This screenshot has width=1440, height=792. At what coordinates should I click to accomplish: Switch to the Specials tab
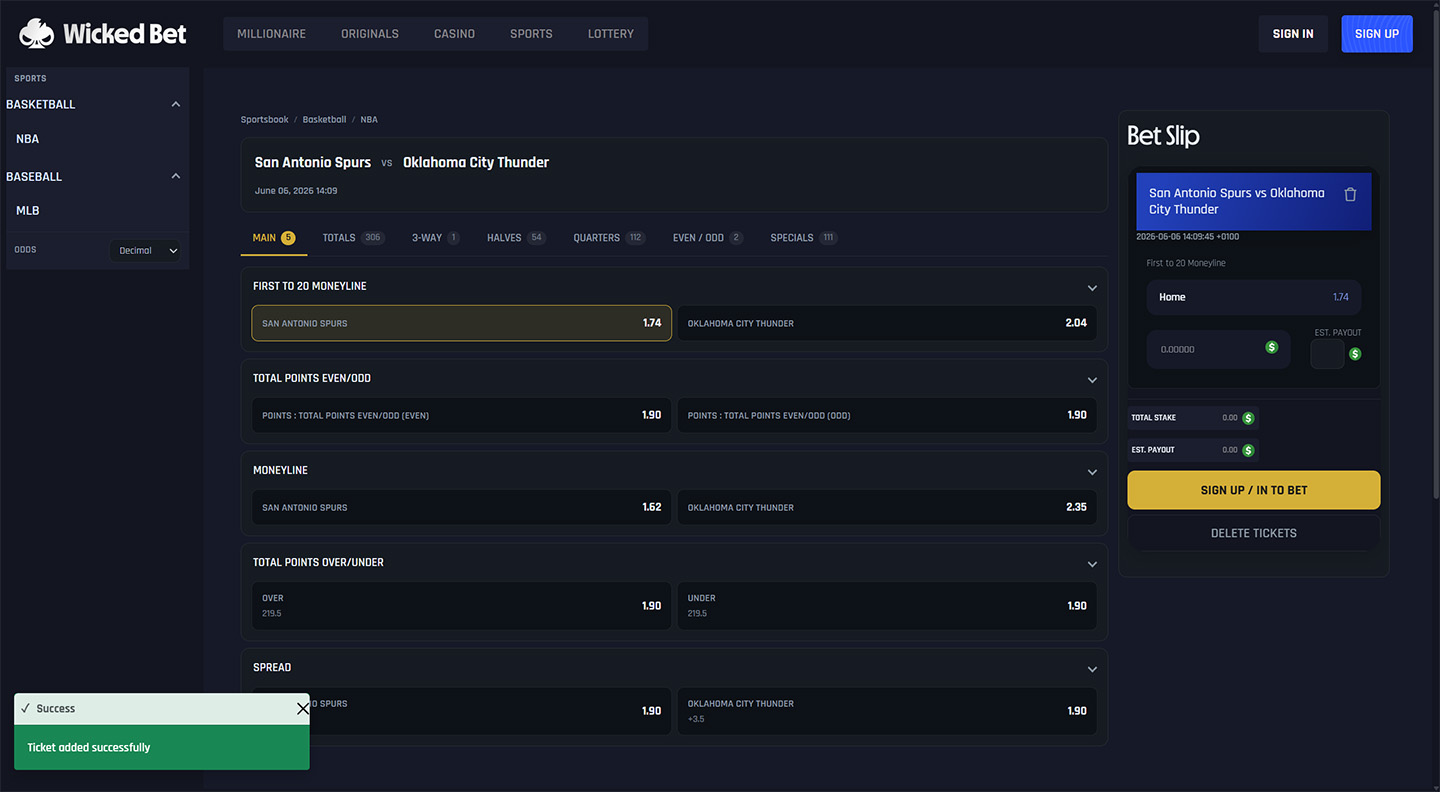[x=804, y=238]
